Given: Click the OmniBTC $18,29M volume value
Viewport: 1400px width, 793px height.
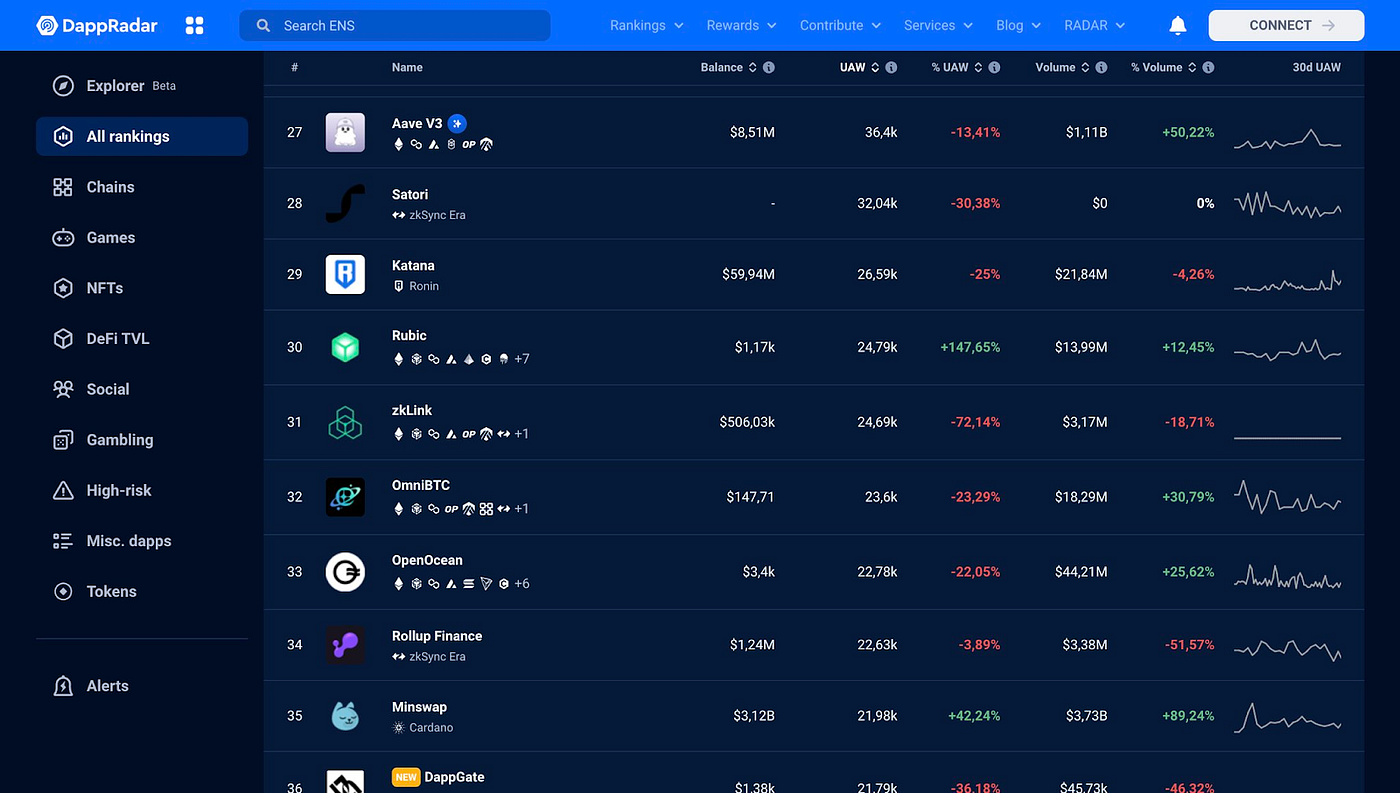Looking at the screenshot, I should point(1081,497).
